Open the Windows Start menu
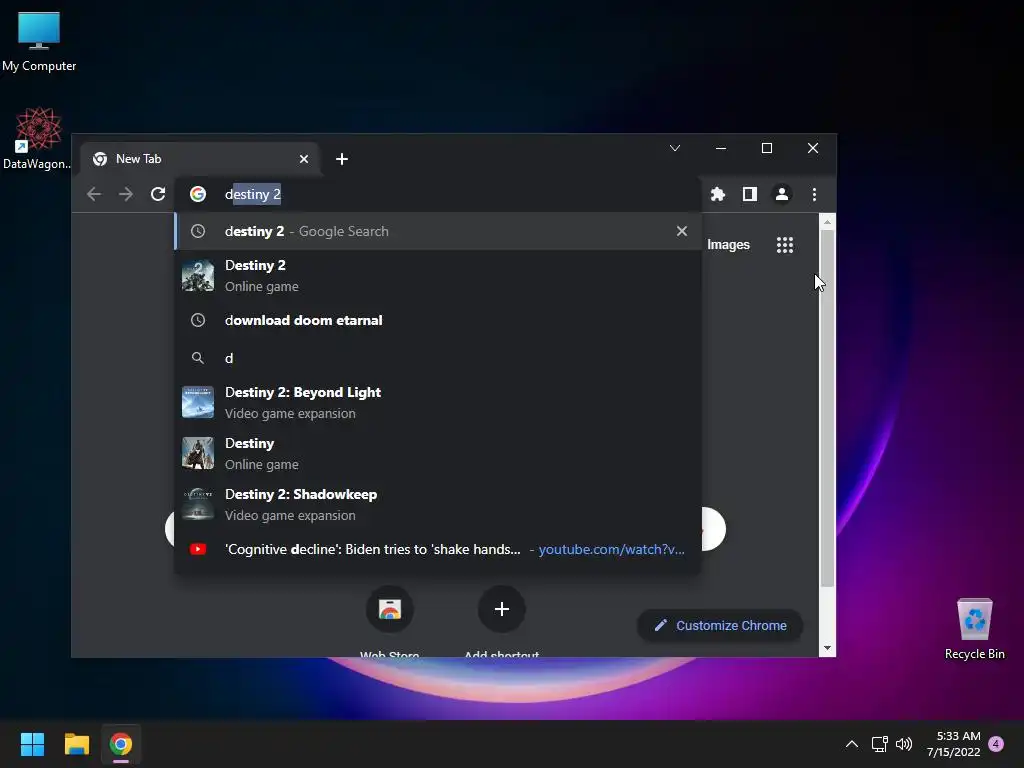The width and height of the screenshot is (1024, 768). [x=32, y=744]
